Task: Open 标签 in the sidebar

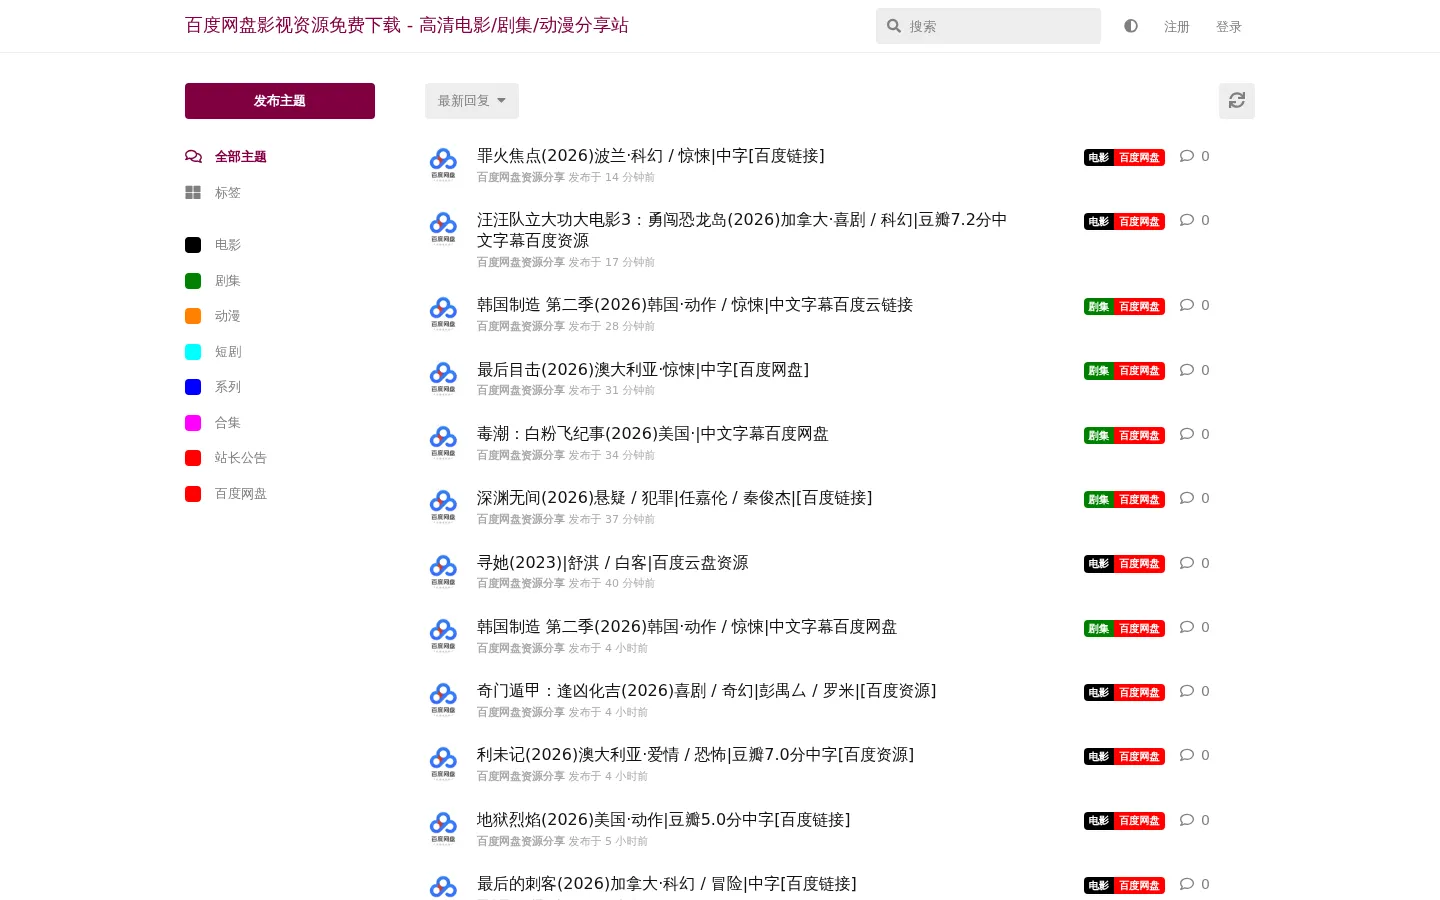Action: click(x=228, y=193)
